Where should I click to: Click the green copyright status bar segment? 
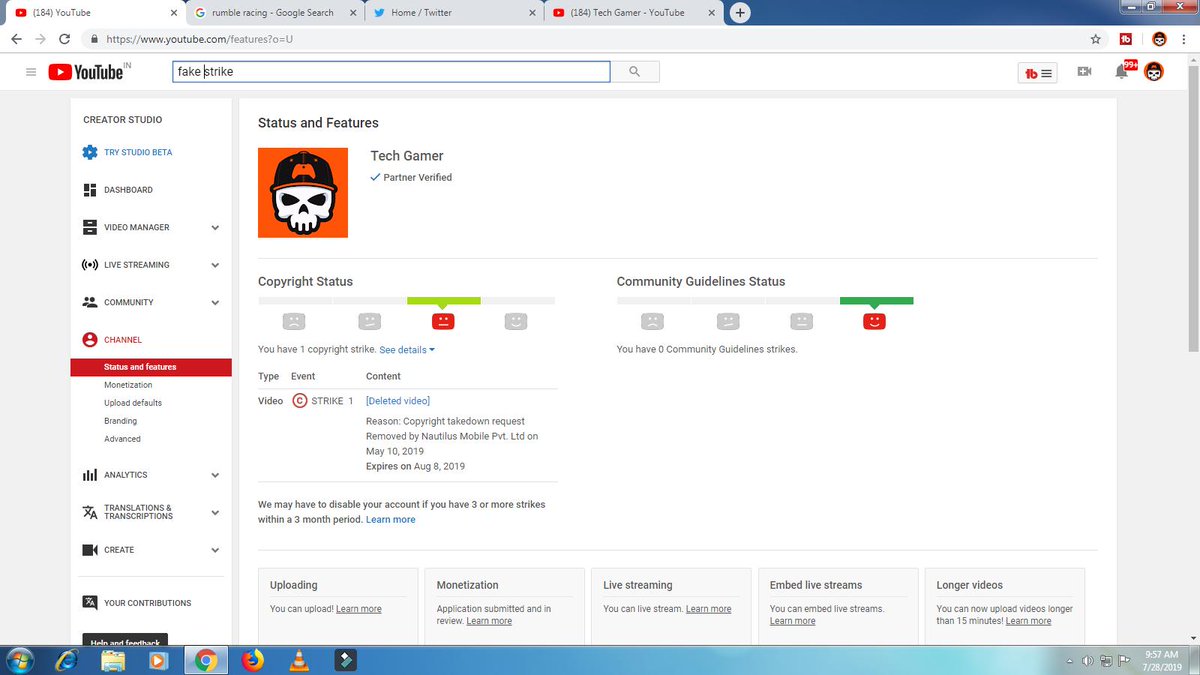click(444, 300)
